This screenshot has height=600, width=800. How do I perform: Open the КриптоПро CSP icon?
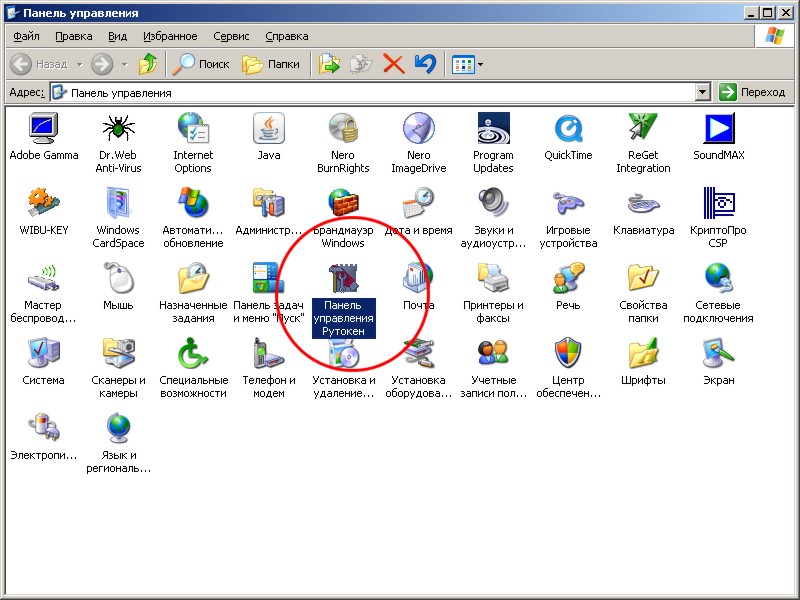tap(718, 204)
